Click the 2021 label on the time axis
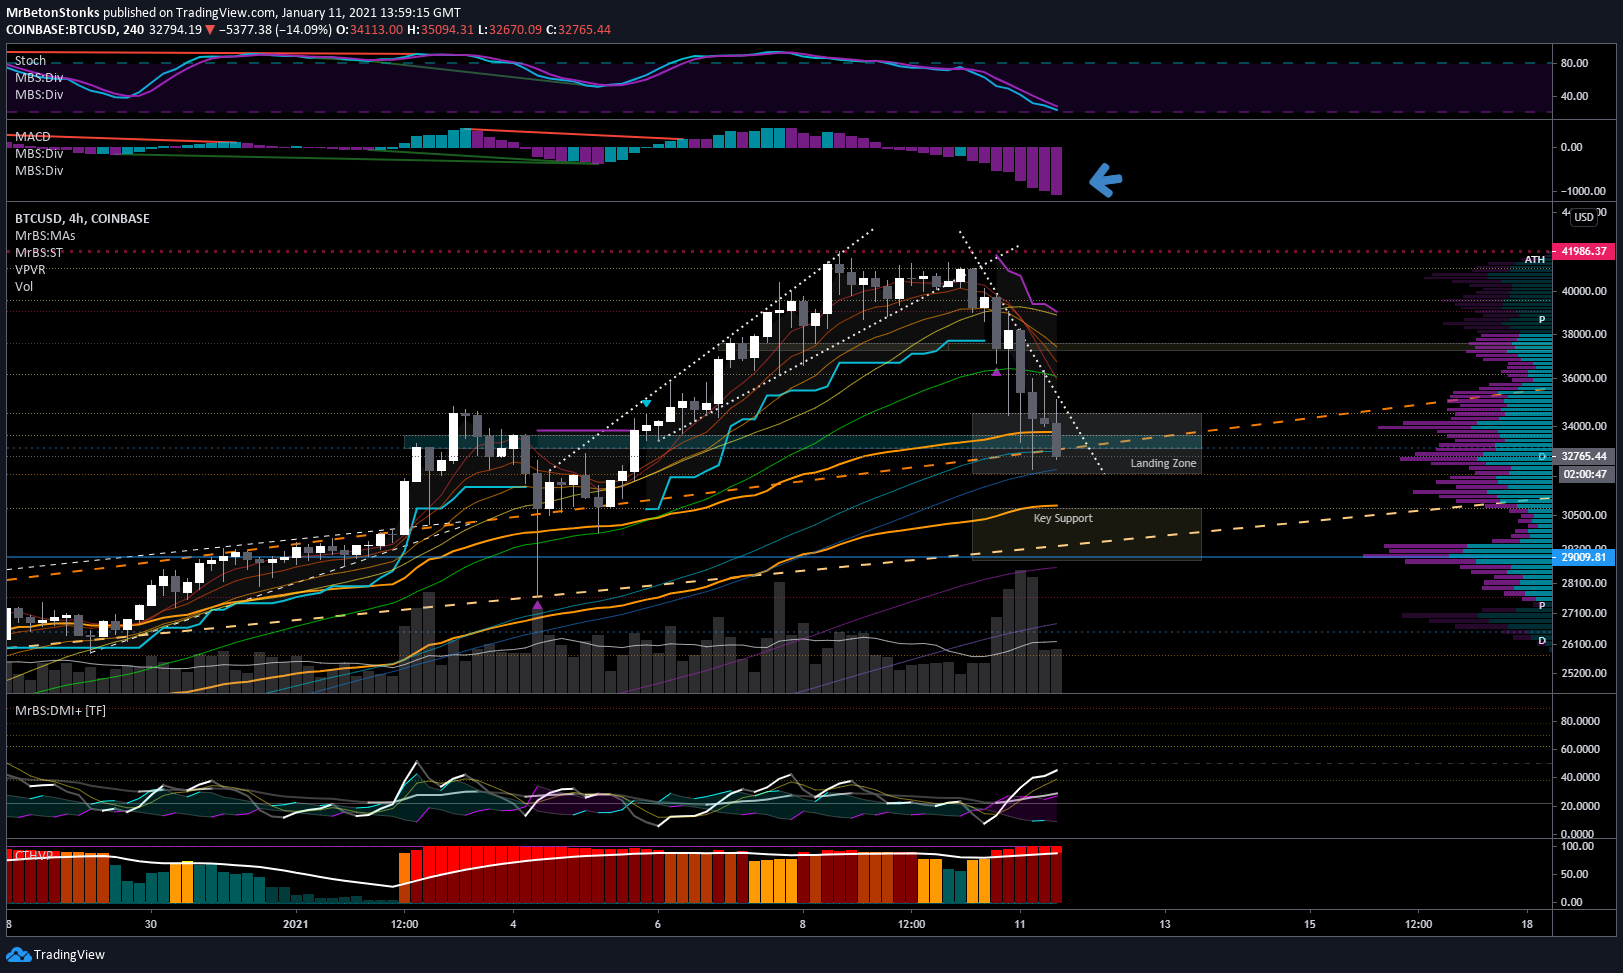Screen dimensions: 1623x973 coord(296,924)
